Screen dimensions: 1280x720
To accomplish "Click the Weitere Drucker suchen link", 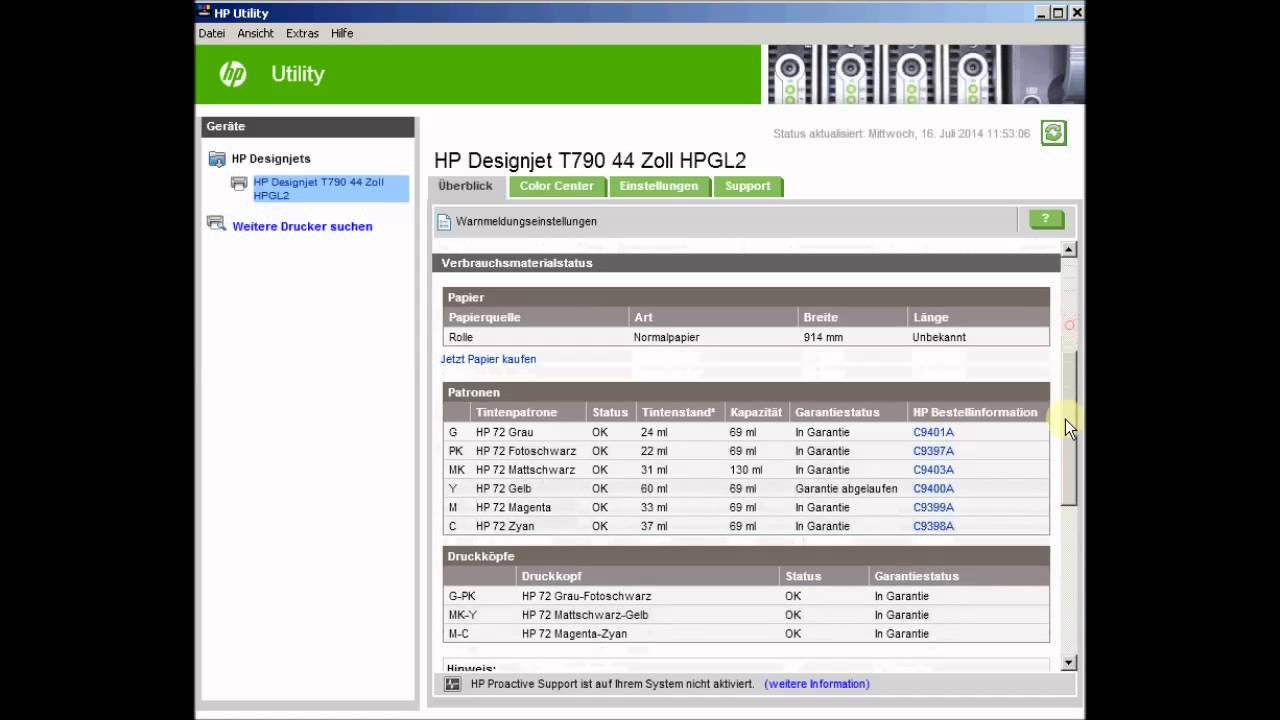I will [302, 226].
